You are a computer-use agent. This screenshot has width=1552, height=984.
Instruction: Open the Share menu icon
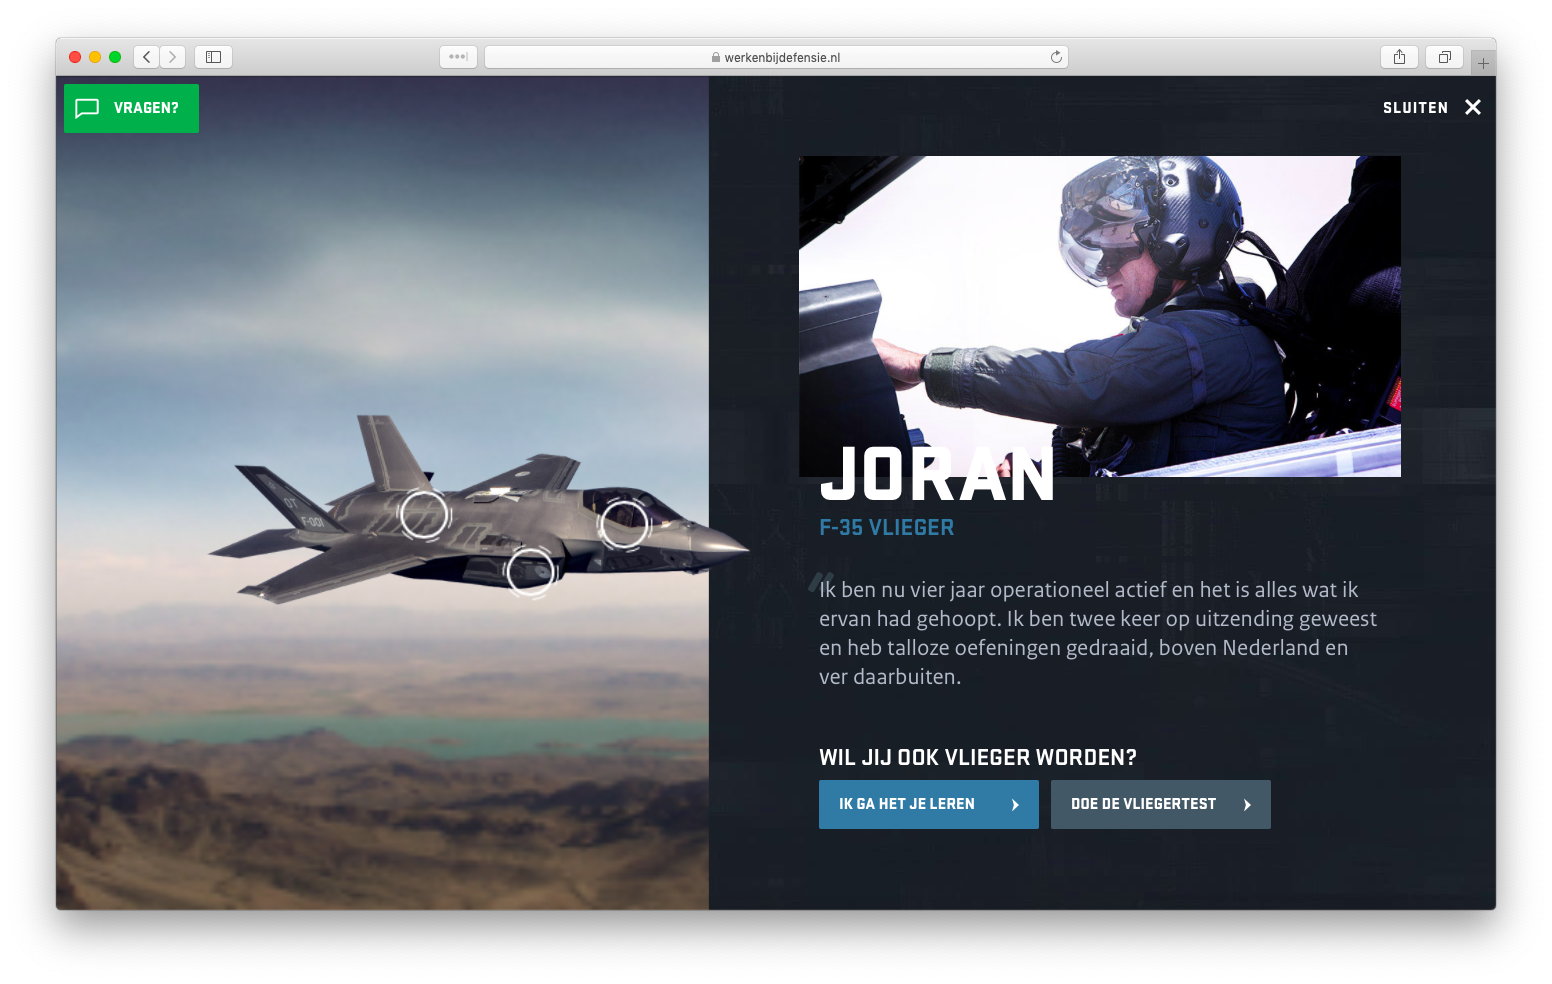[1399, 57]
